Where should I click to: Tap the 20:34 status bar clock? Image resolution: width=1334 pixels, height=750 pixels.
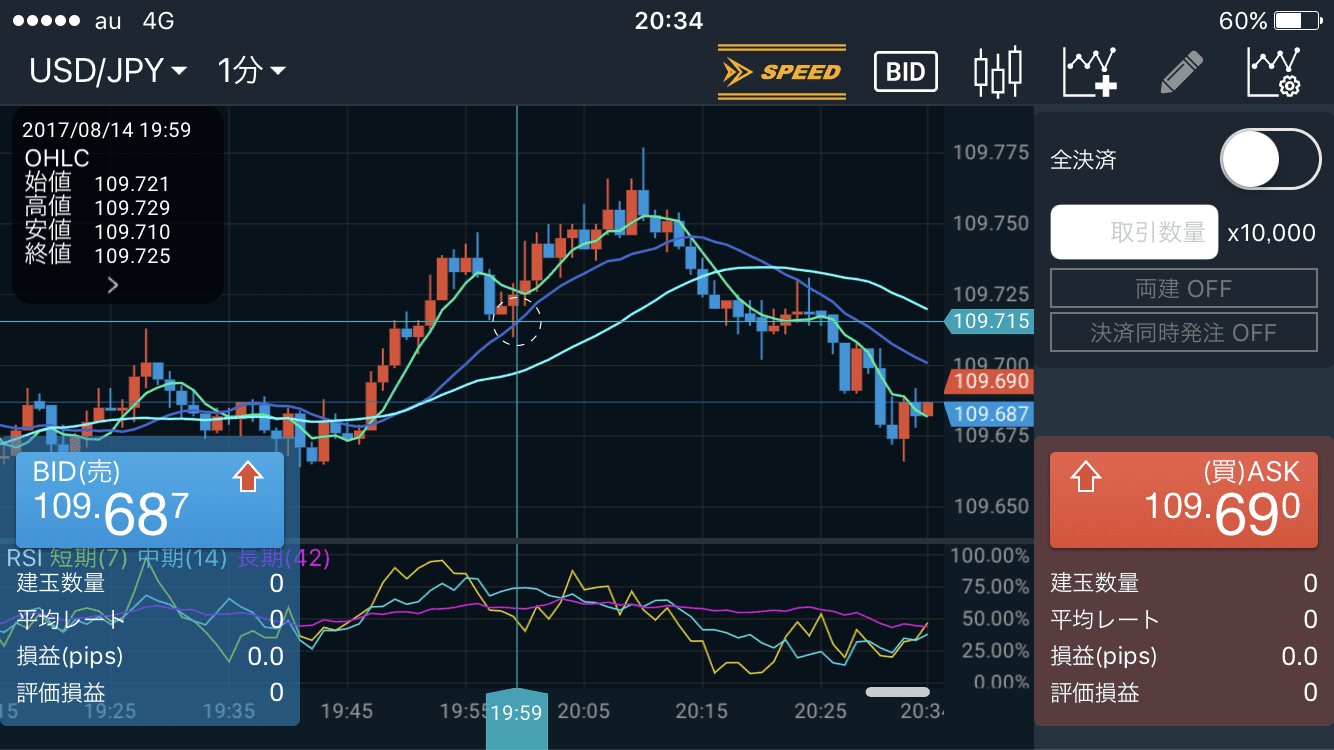tap(669, 20)
